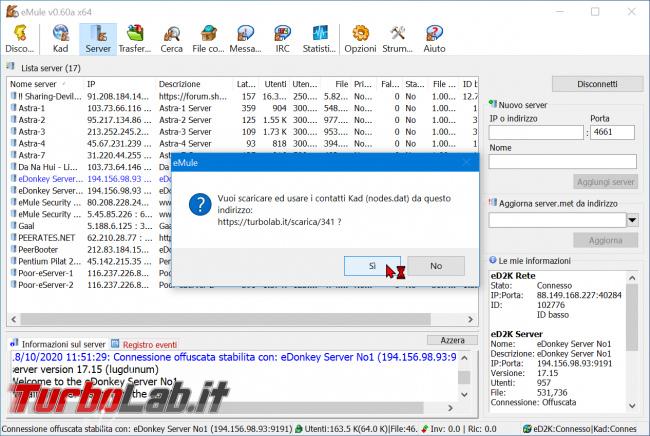Sort by Nome server column header
The image size is (650, 436).
pos(45,84)
